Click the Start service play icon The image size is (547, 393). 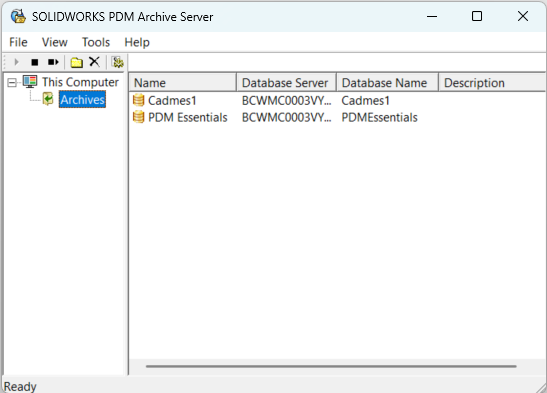[16, 62]
